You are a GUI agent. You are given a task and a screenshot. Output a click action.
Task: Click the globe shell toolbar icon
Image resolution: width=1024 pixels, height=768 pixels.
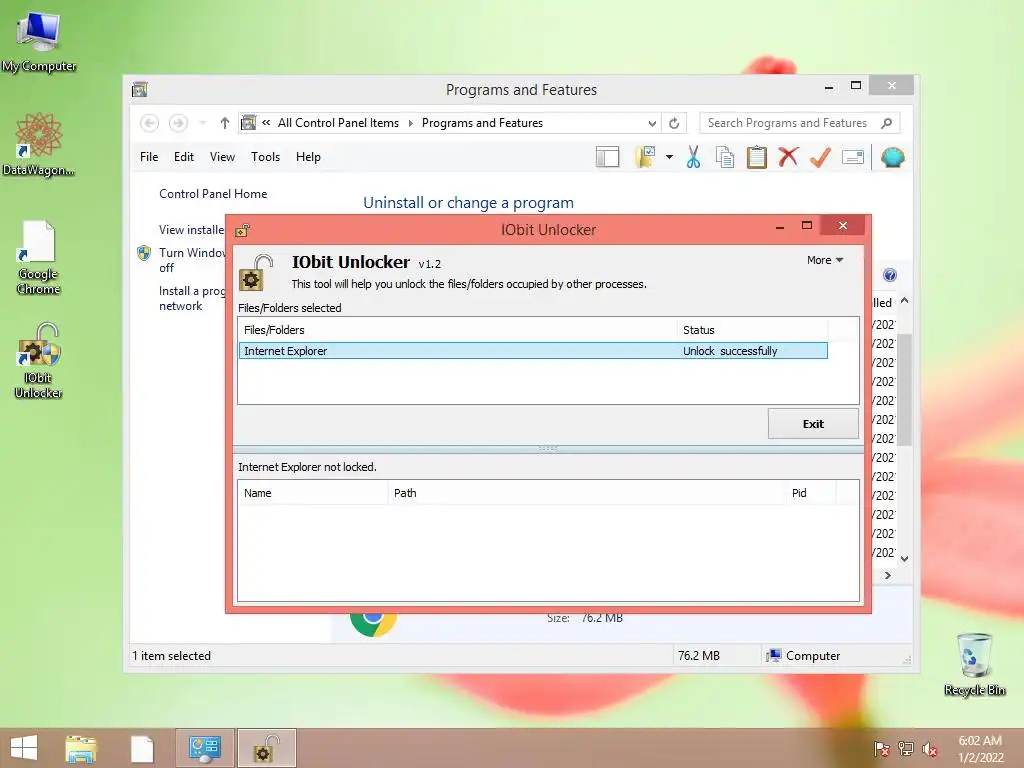(x=892, y=157)
